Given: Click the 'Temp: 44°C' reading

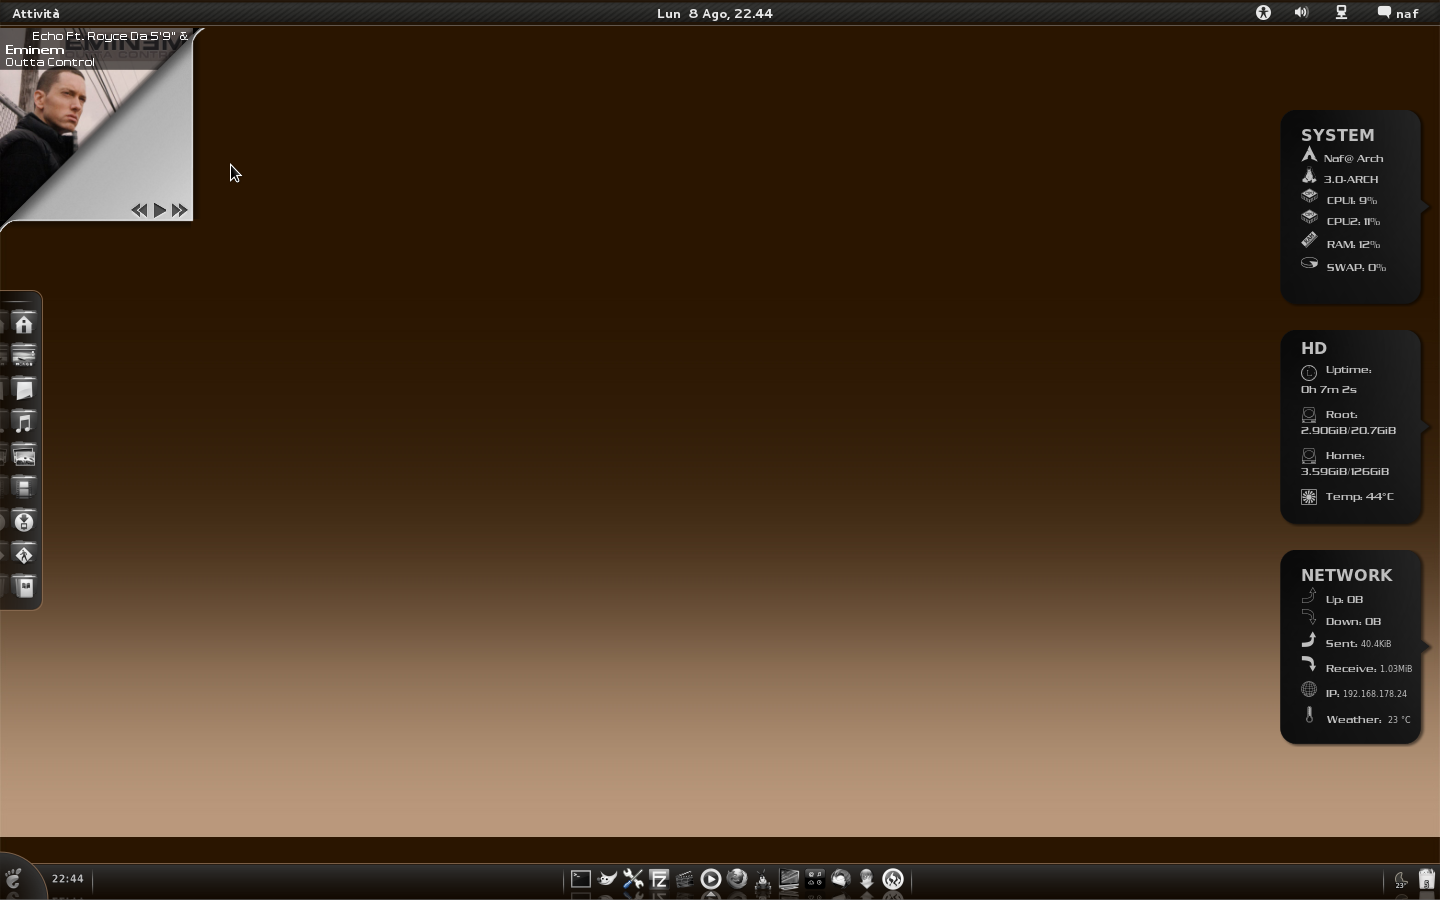Looking at the screenshot, I should coord(1359,496).
